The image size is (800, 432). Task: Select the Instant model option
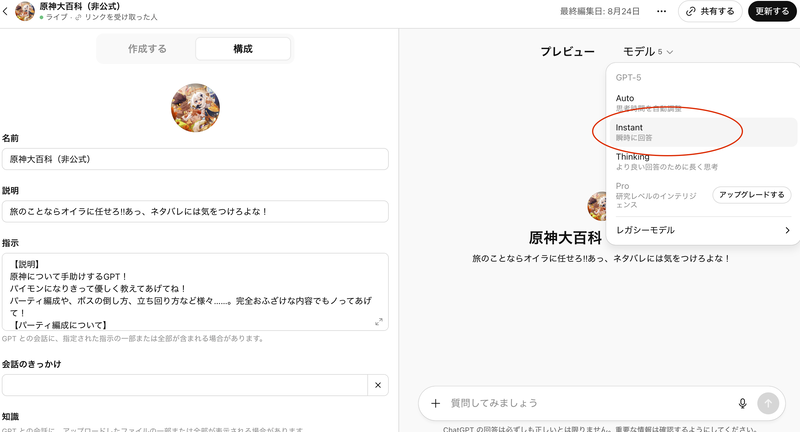(x=703, y=132)
